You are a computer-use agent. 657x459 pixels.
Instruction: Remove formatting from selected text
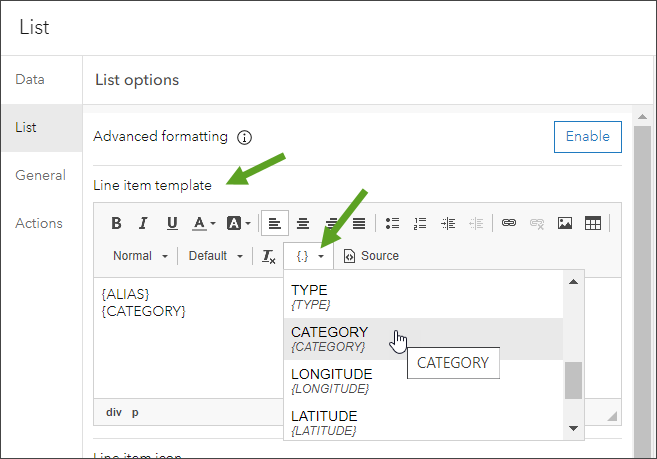[268, 256]
